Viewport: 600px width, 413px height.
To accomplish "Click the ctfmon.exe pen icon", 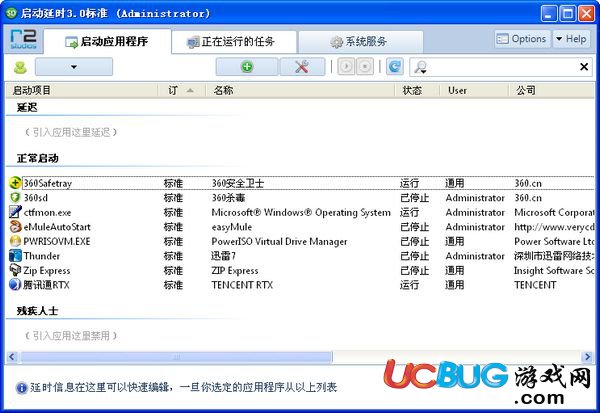I will pos(15,212).
